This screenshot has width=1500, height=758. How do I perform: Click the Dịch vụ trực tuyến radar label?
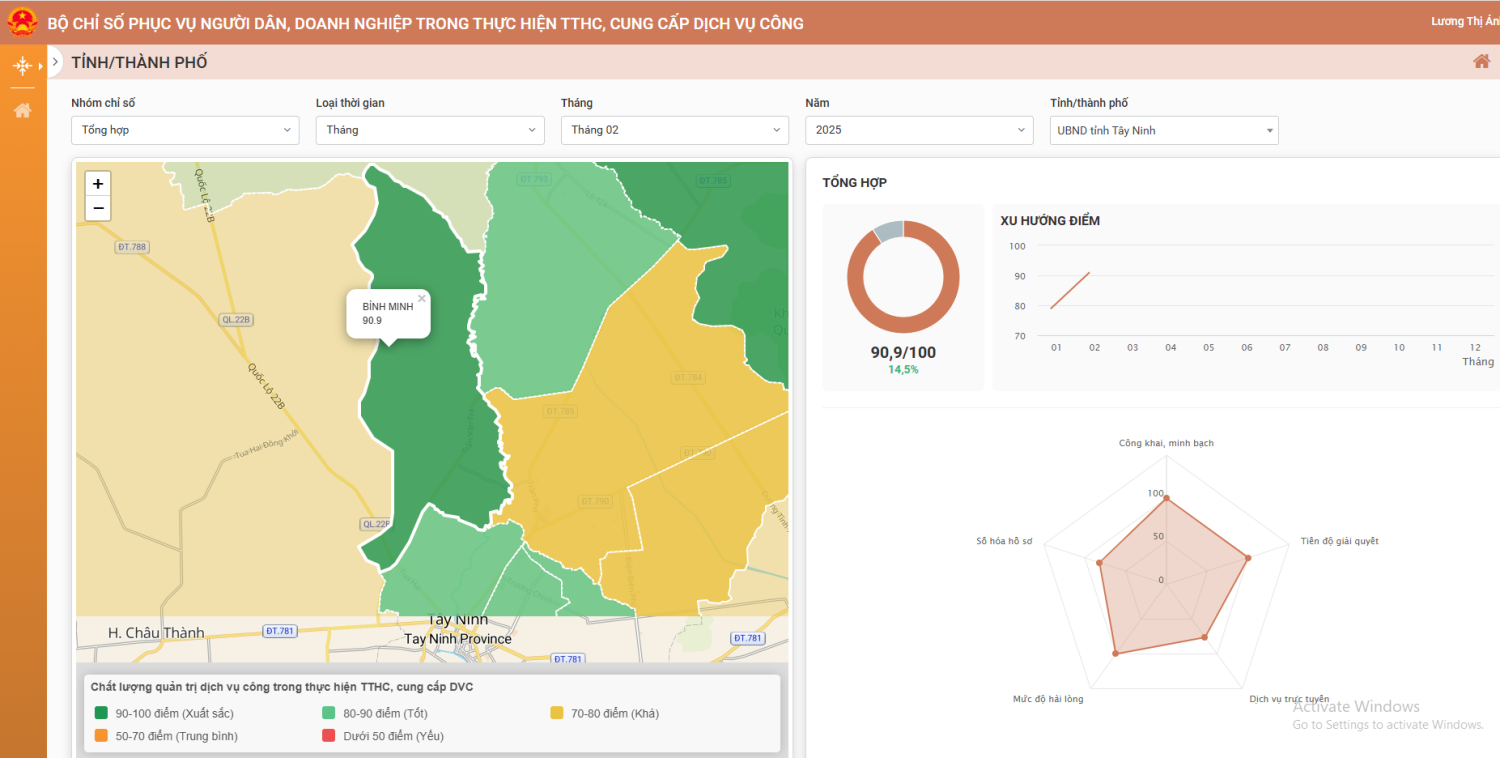[1289, 699]
